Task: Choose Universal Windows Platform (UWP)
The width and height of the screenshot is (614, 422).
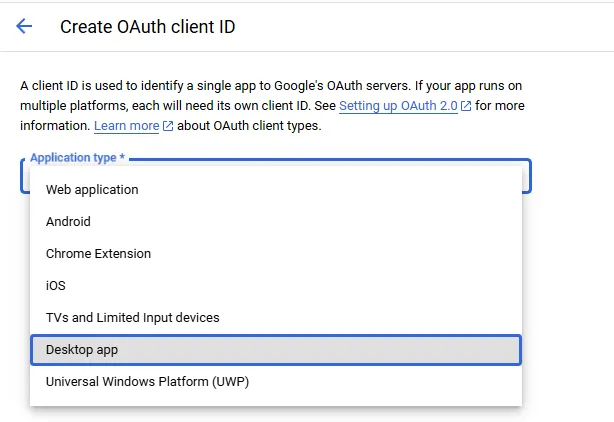Action: (276, 382)
